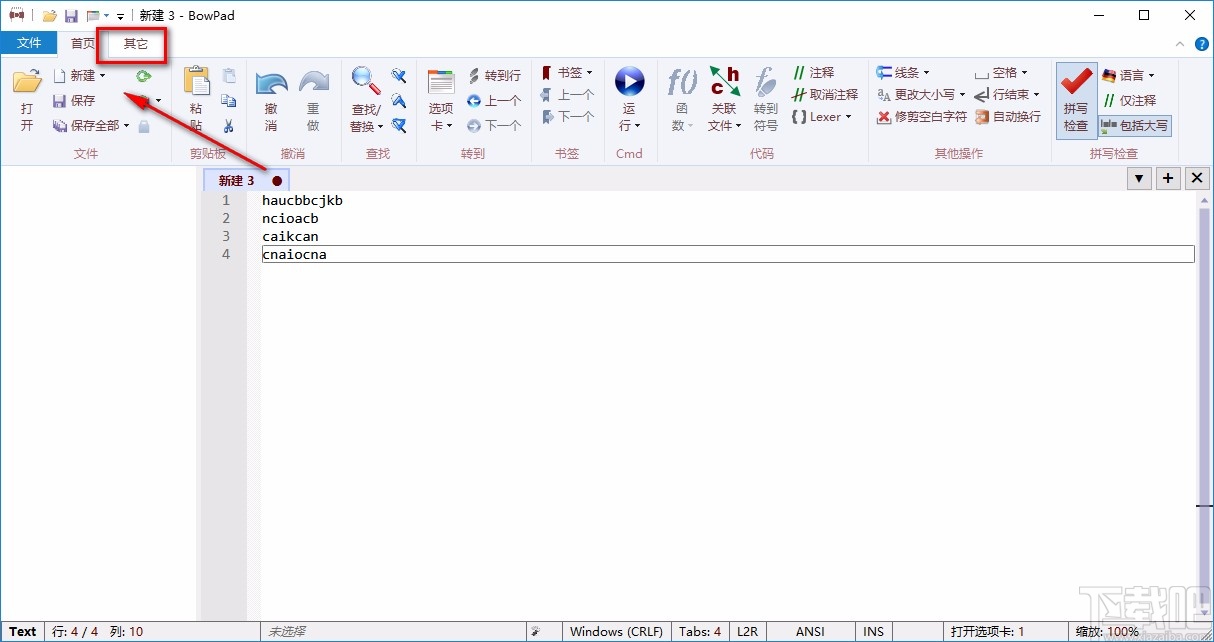Click the corresponding file (关联文件) c/h icon
Viewport: 1214px width, 642px height.
pos(725,82)
